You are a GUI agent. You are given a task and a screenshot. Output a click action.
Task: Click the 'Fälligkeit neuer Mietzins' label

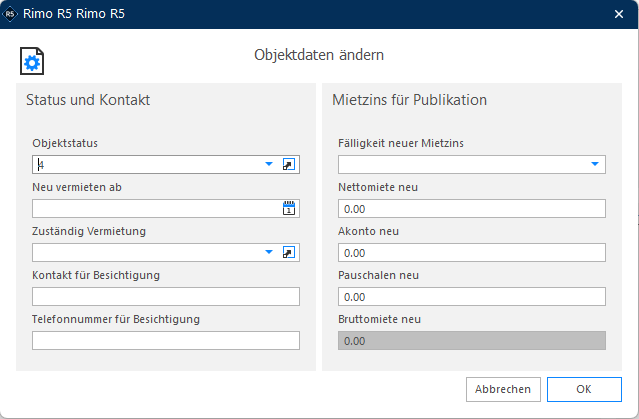pos(401,143)
